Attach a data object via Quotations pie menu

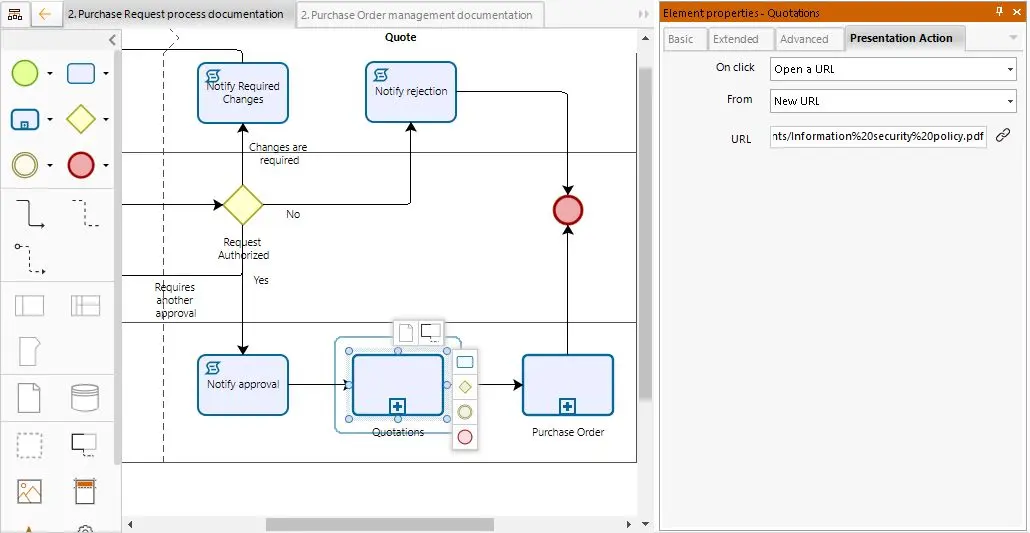click(x=406, y=333)
